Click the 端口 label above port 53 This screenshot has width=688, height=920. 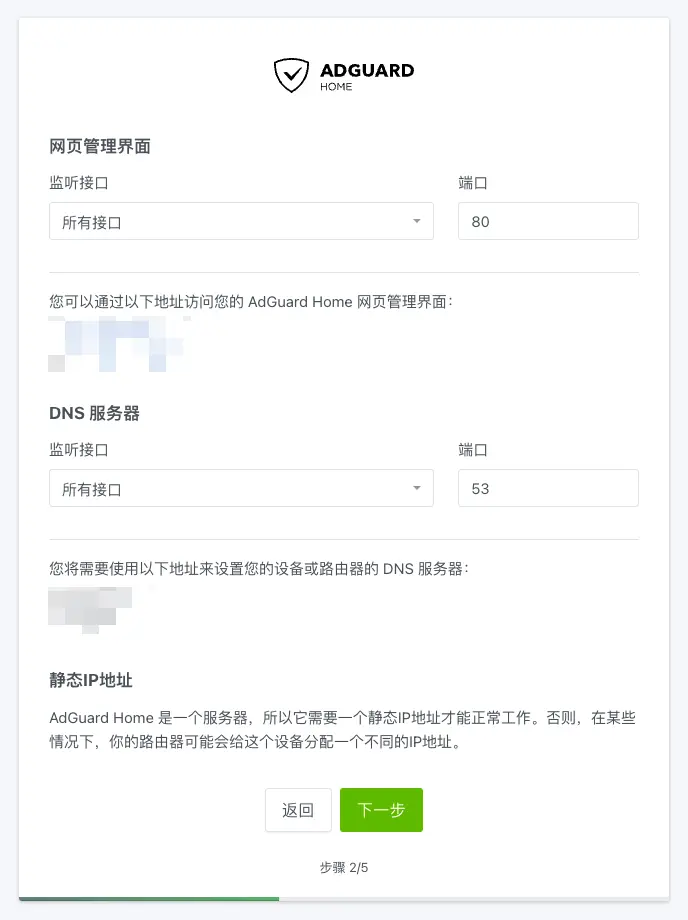tap(472, 450)
